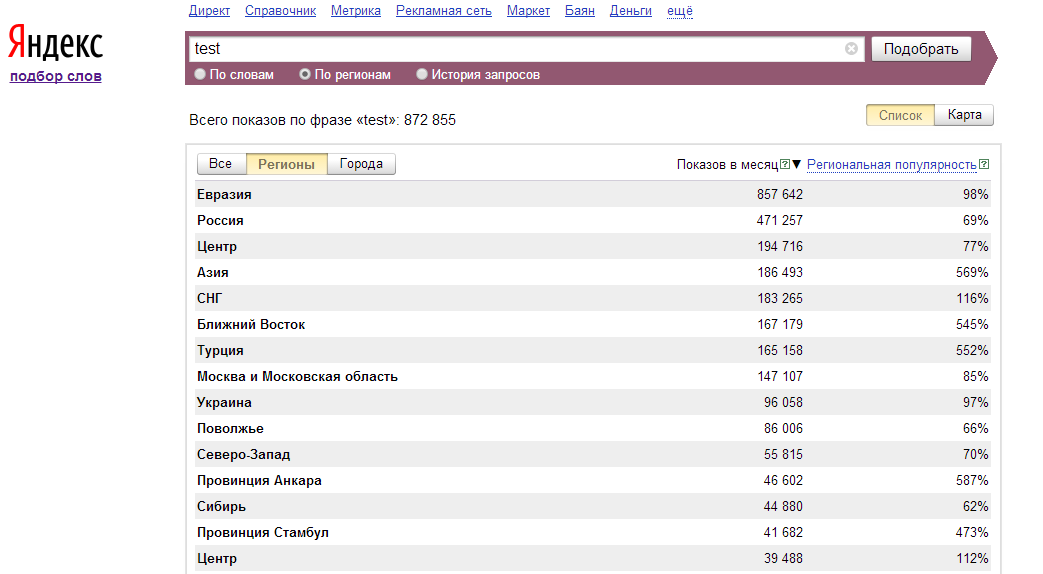Click the Провинция Анкара row name

259,480
